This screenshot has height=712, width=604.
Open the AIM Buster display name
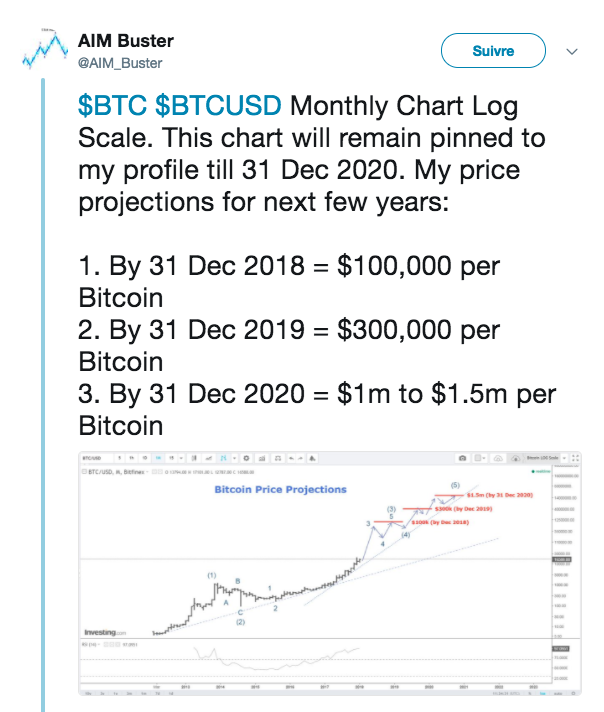126,41
